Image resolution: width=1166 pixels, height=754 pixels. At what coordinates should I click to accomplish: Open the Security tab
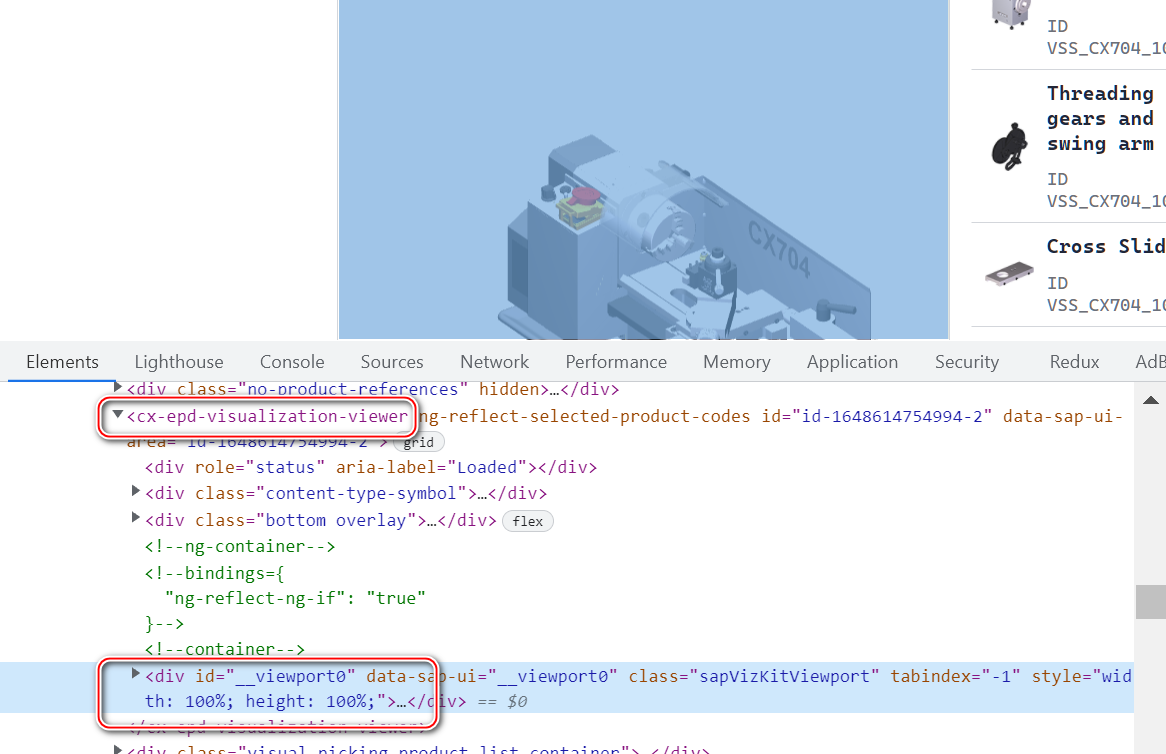point(967,362)
